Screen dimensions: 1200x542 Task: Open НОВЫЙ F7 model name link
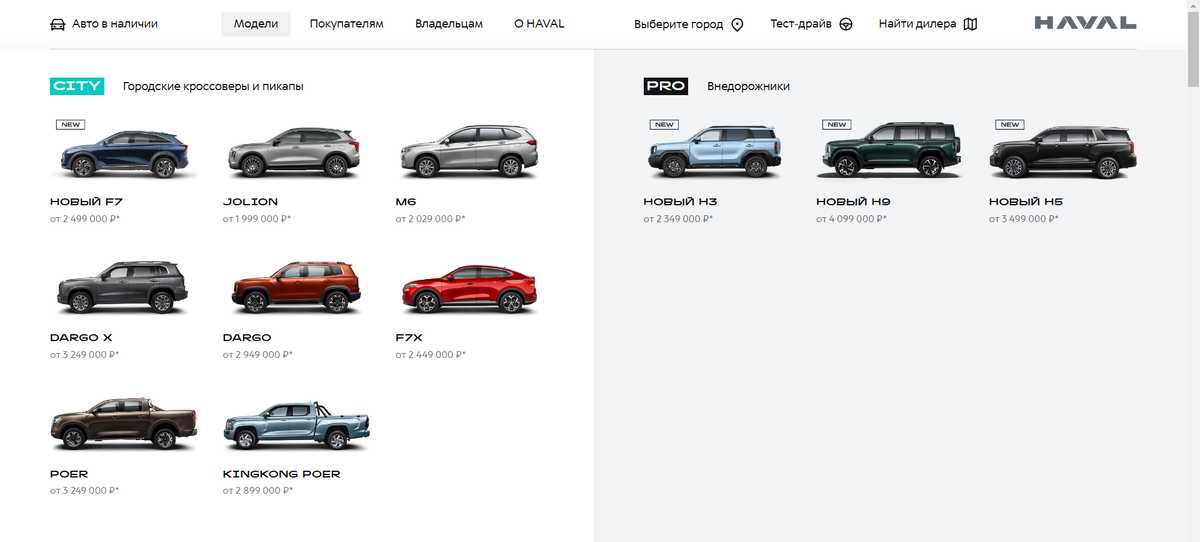86,202
